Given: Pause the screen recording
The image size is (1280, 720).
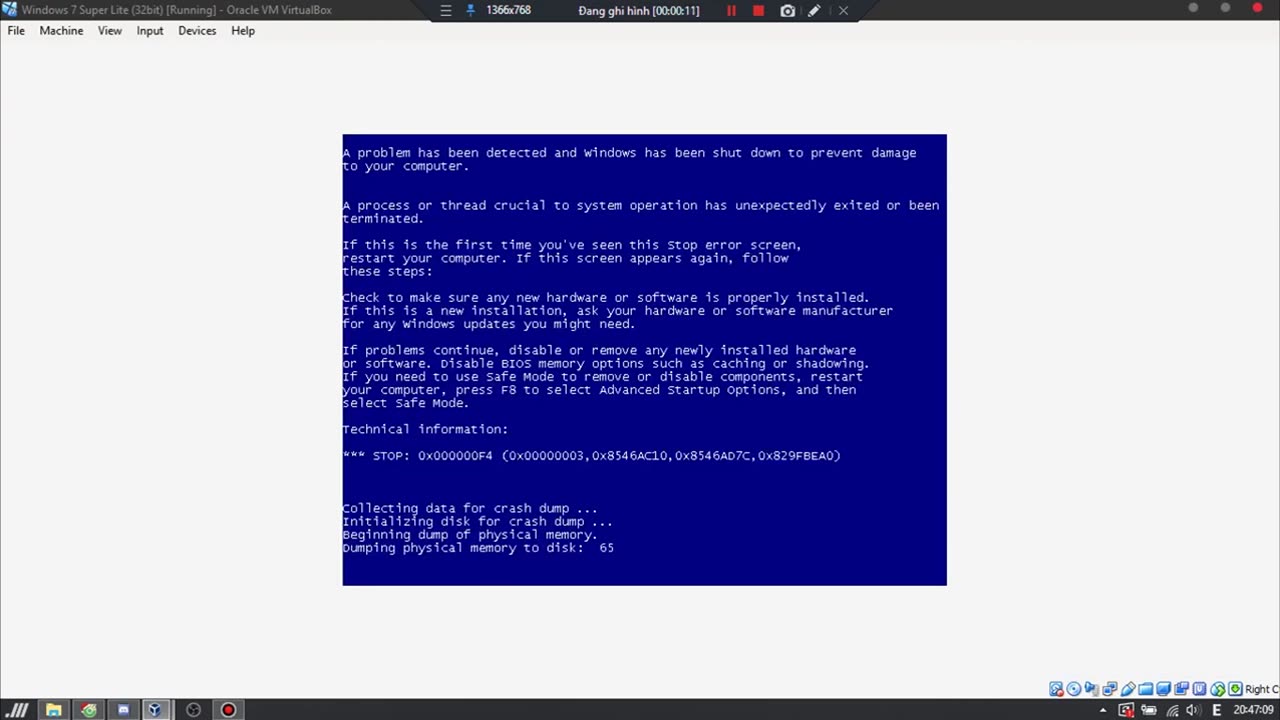Looking at the screenshot, I should (731, 10).
